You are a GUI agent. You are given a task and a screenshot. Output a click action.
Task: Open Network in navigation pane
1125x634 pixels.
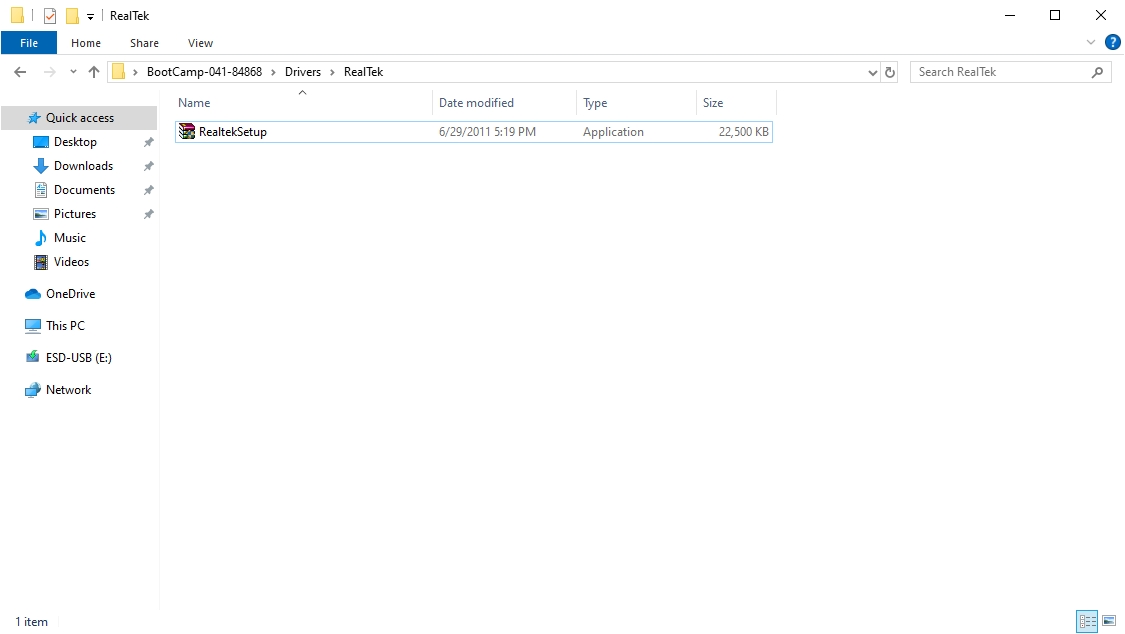(x=68, y=390)
